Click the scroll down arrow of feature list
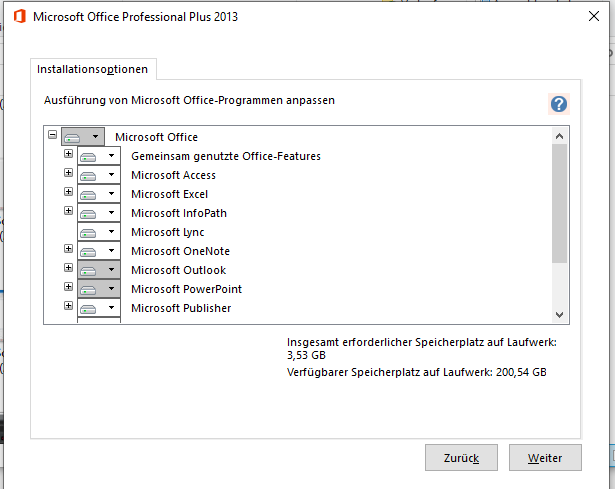Viewport: 615px width, 489px height. tap(560, 314)
